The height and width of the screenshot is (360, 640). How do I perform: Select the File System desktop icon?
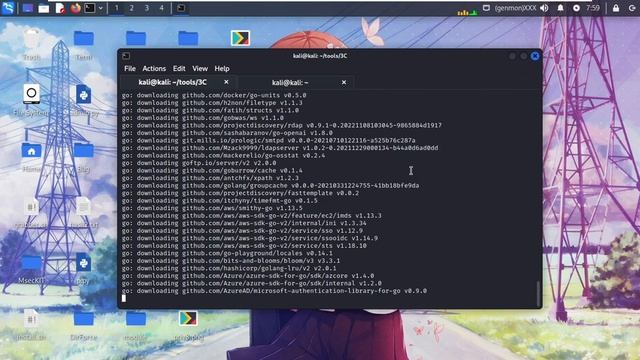pyautogui.click(x=31, y=100)
